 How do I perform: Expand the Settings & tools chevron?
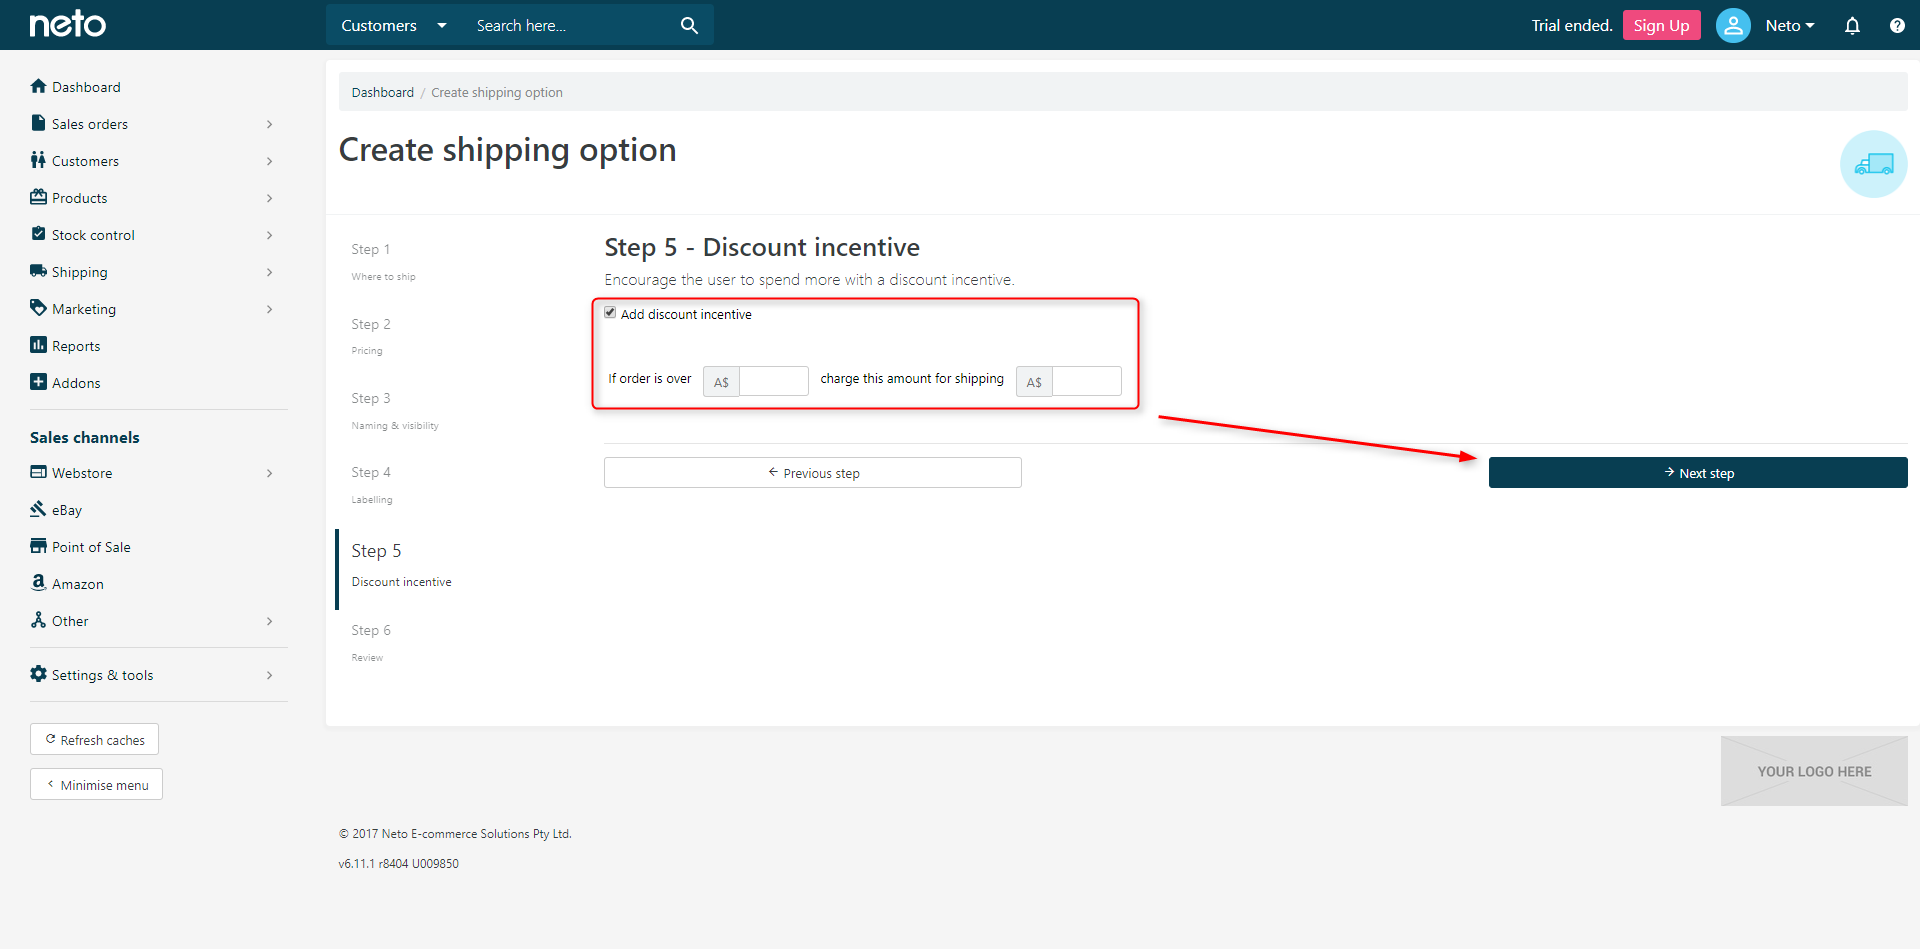[269, 675]
